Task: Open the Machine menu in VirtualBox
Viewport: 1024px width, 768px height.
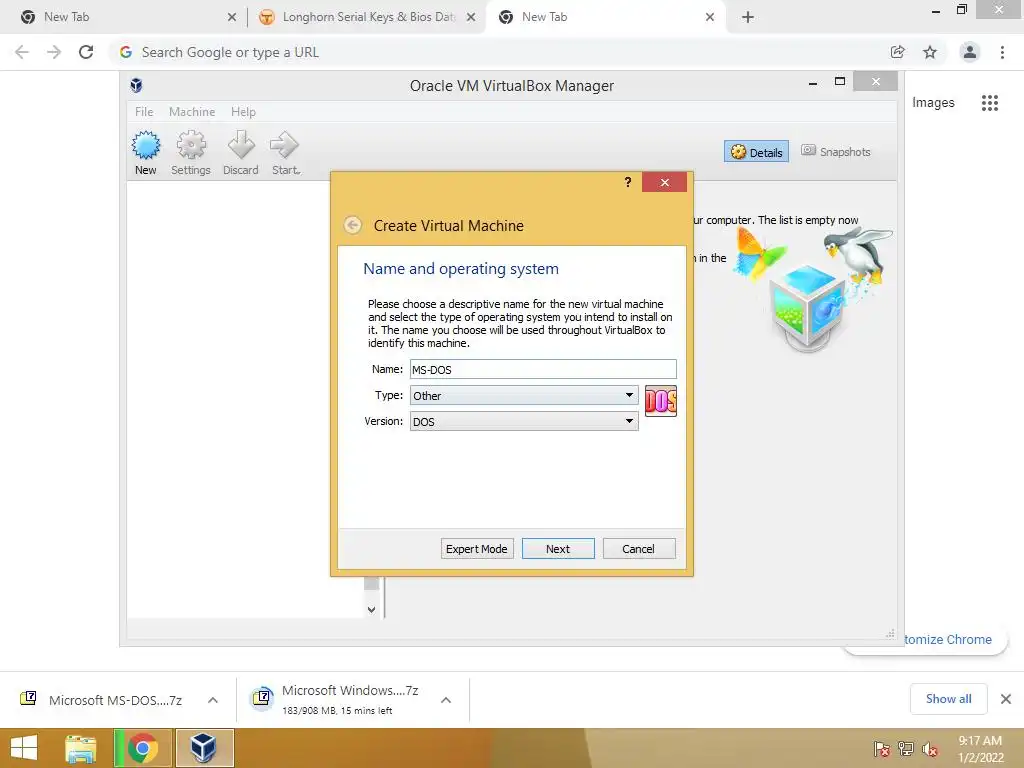Action: point(192,112)
